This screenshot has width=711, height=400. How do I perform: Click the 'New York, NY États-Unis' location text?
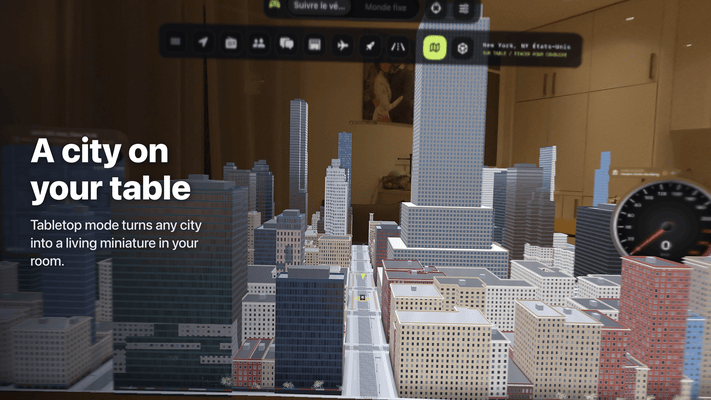point(526,46)
